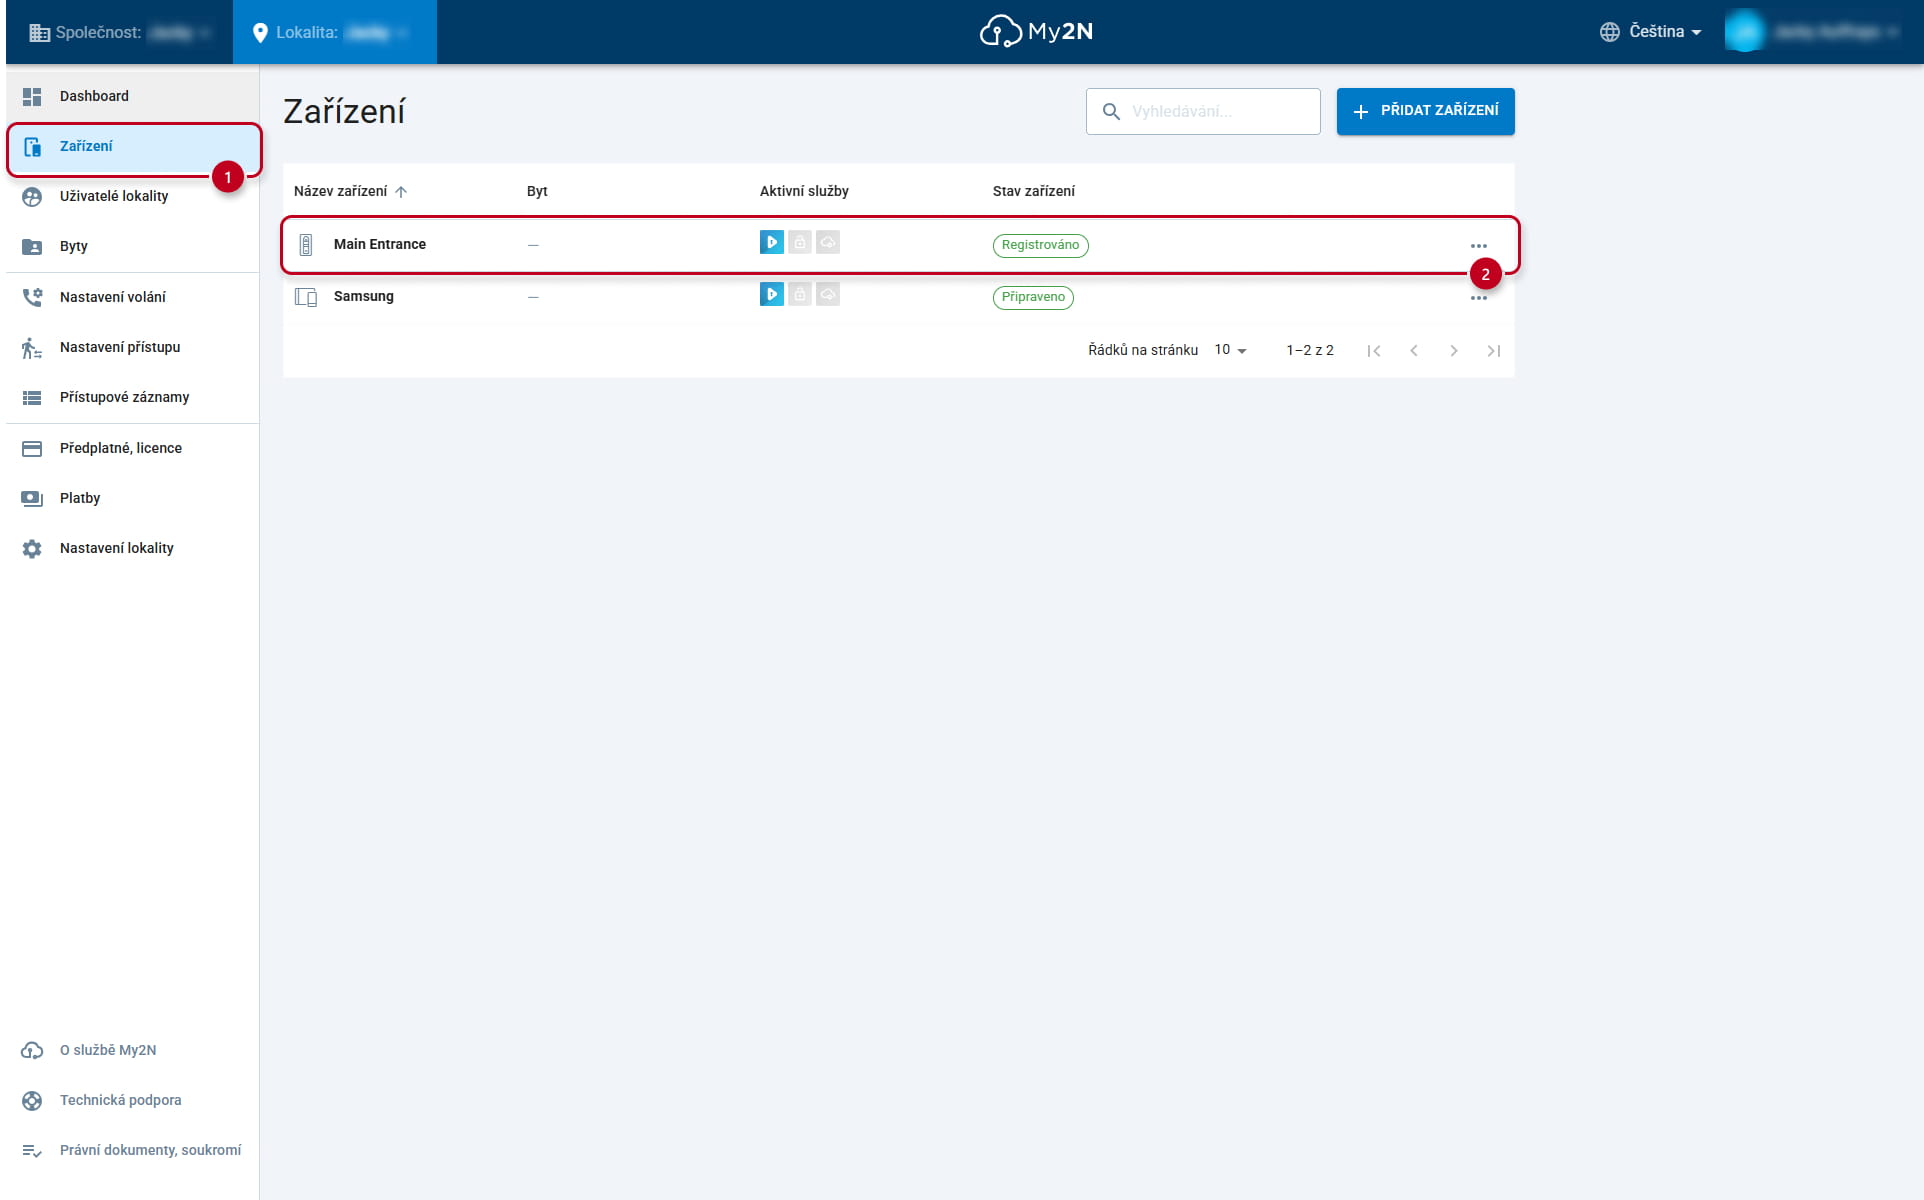Click the Uživatelé lokality people icon
The height and width of the screenshot is (1200, 1924).
coord(32,197)
